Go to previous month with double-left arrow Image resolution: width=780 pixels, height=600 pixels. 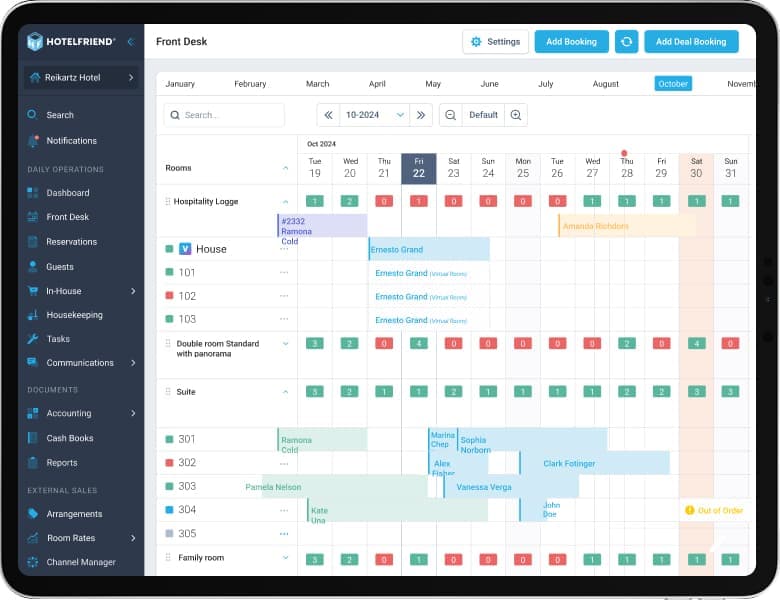point(328,115)
